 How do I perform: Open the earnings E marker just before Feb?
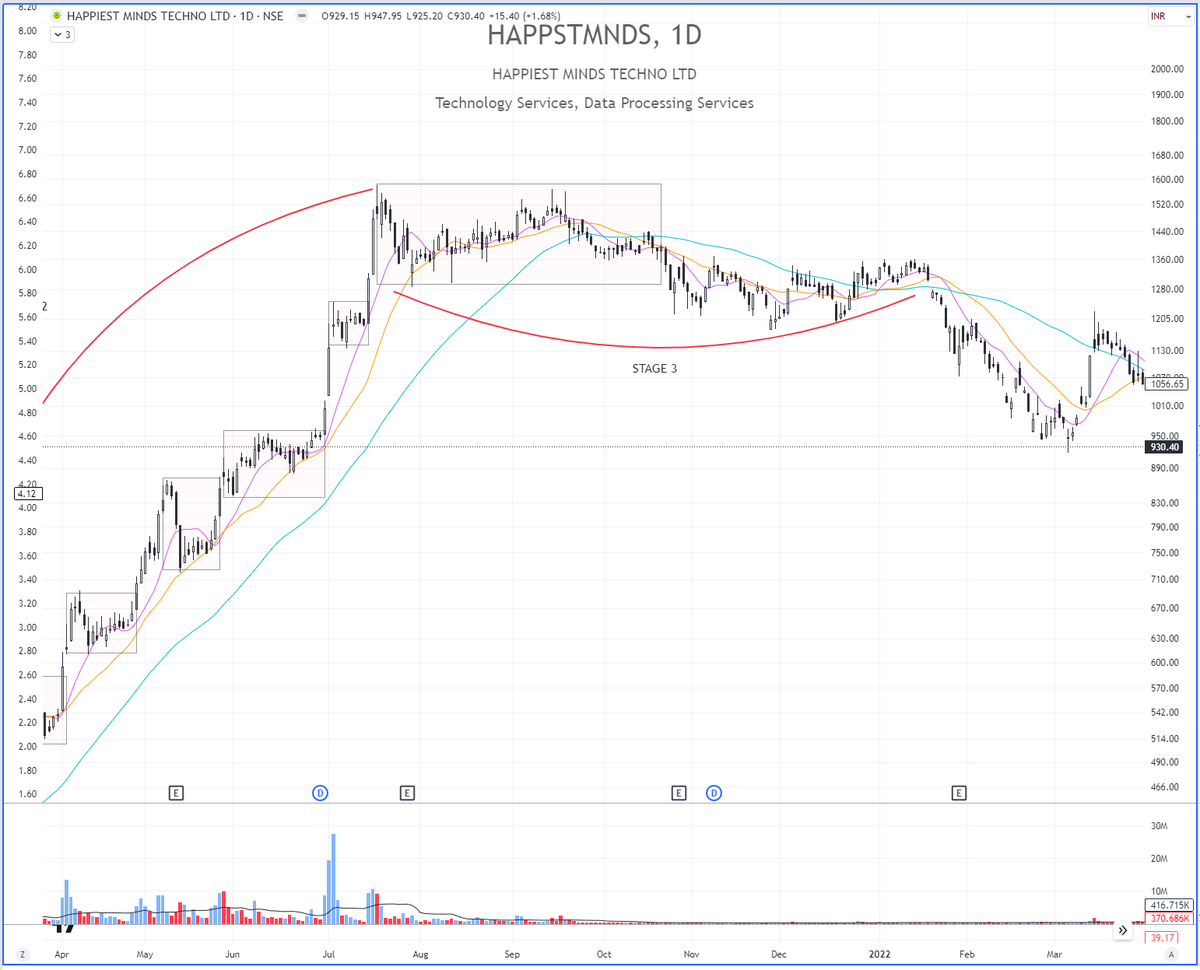[x=958, y=793]
